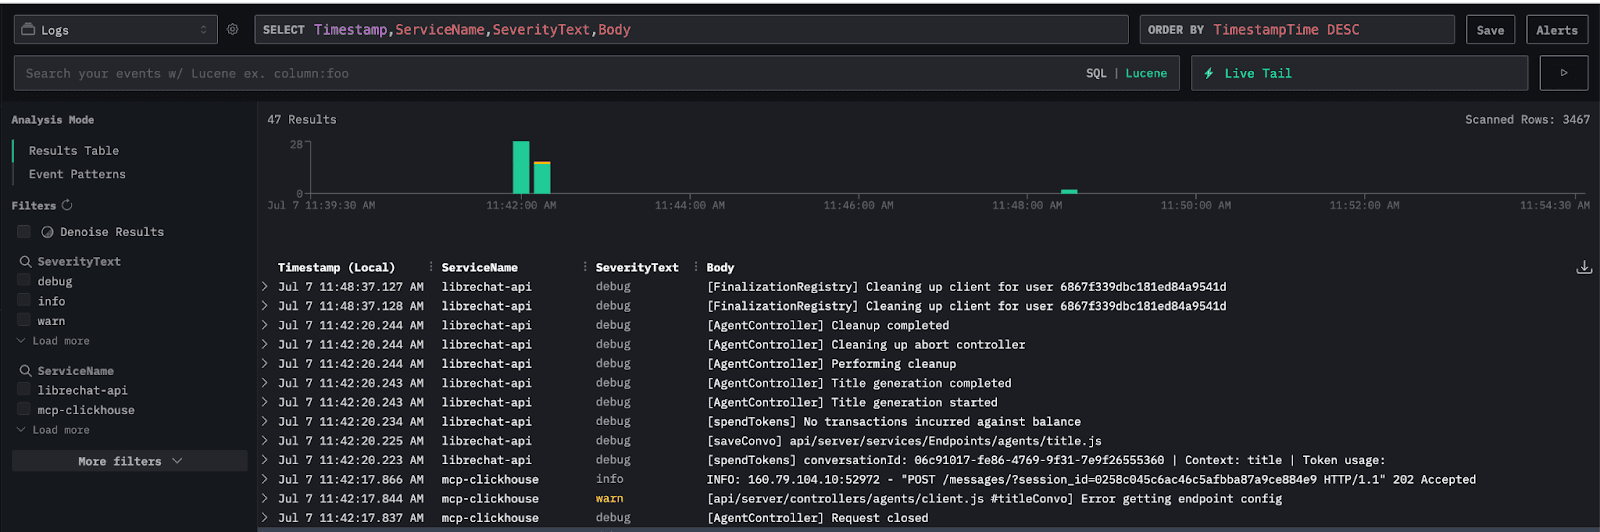
Task: Check the warn severity filter
Action: click(24, 320)
